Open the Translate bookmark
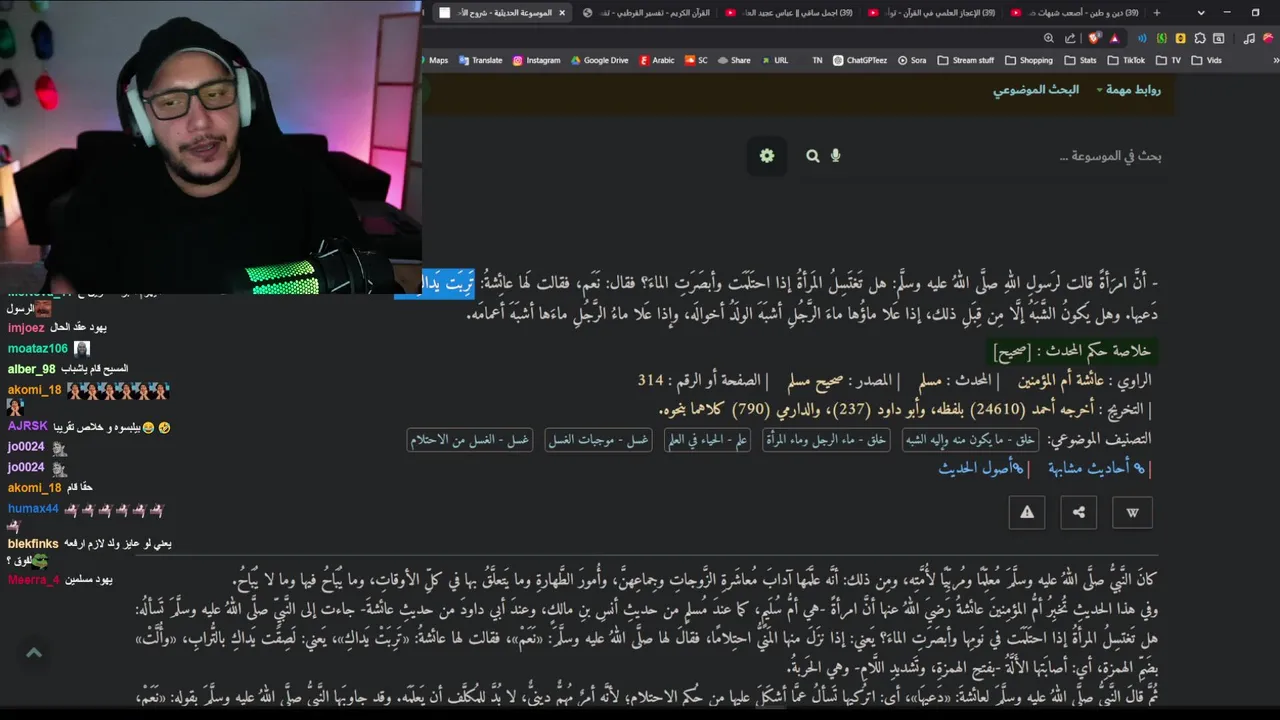The image size is (1280, 720). 481,60
